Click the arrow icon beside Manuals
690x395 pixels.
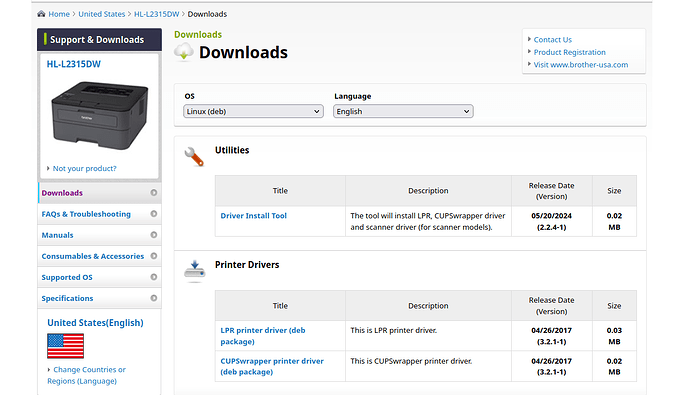click(154, 235)
